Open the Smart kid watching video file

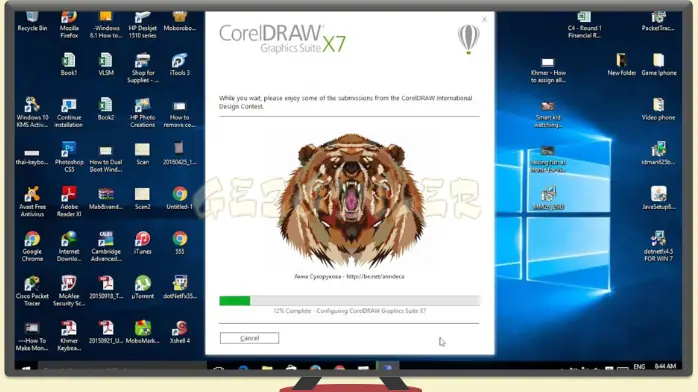point(548,115)
